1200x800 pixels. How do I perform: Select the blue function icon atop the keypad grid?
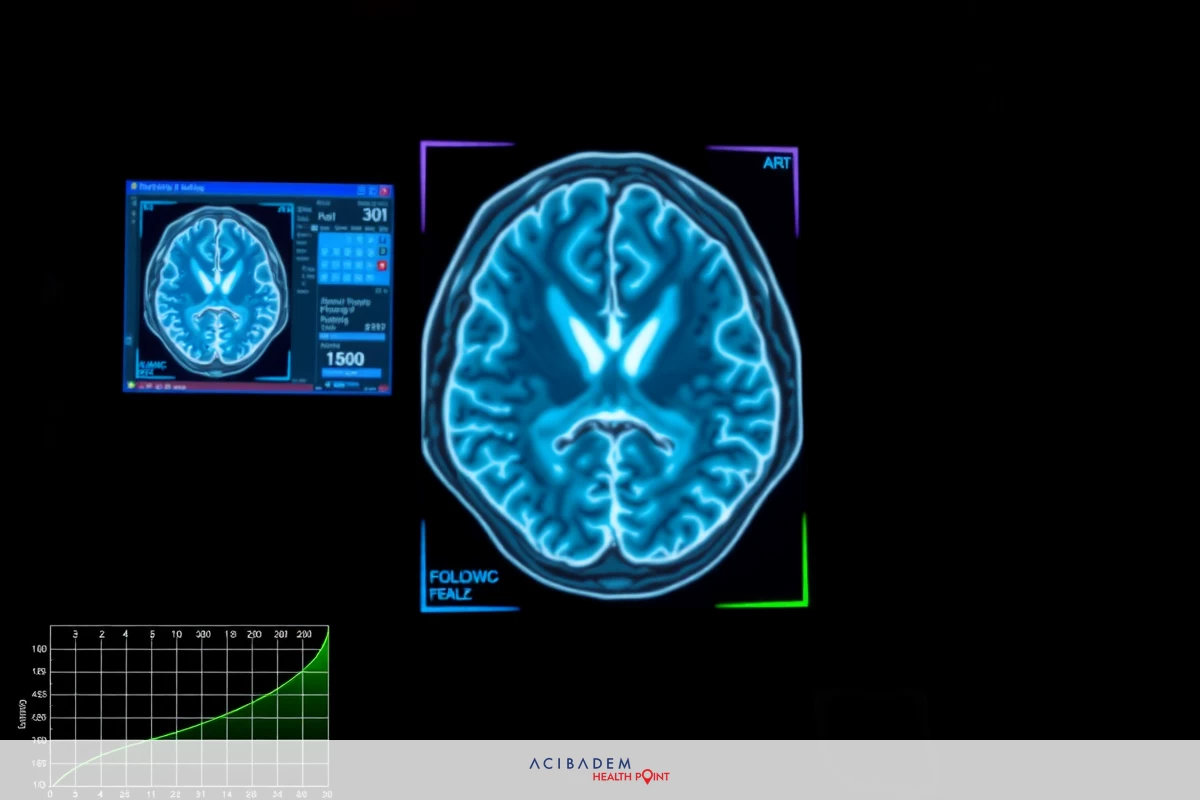click(381, 239)
